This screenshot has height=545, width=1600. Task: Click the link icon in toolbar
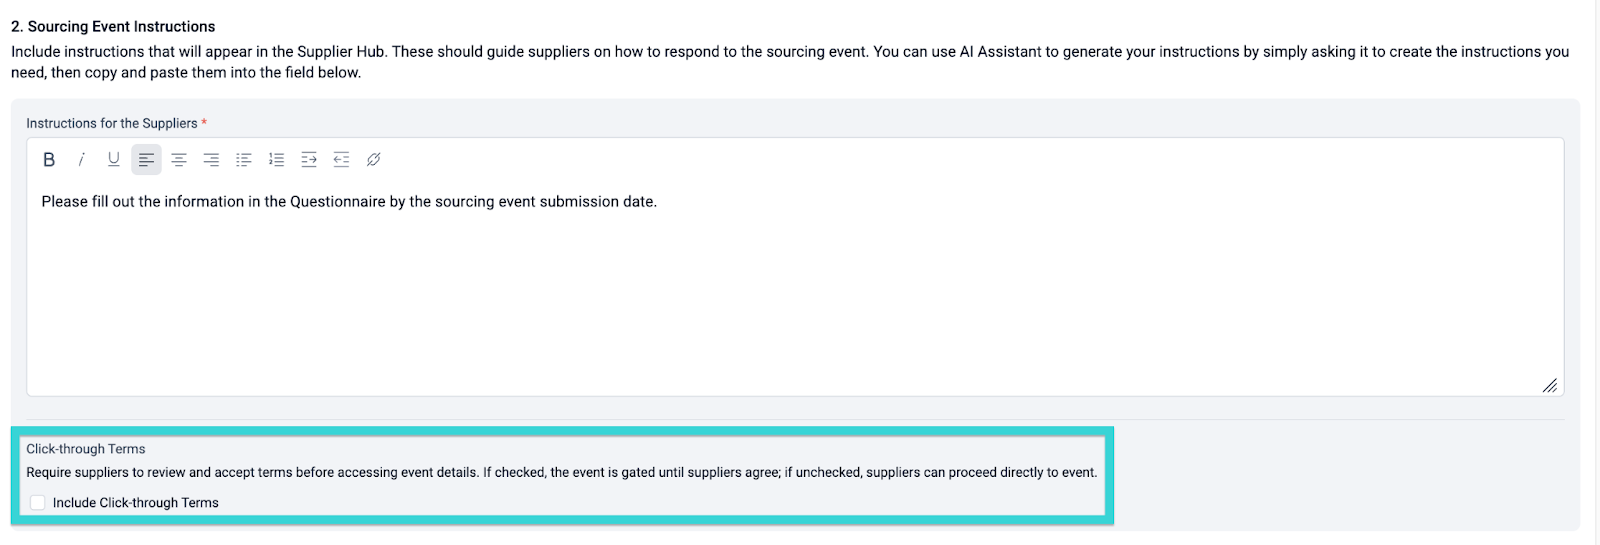click(x=374, y=160)
